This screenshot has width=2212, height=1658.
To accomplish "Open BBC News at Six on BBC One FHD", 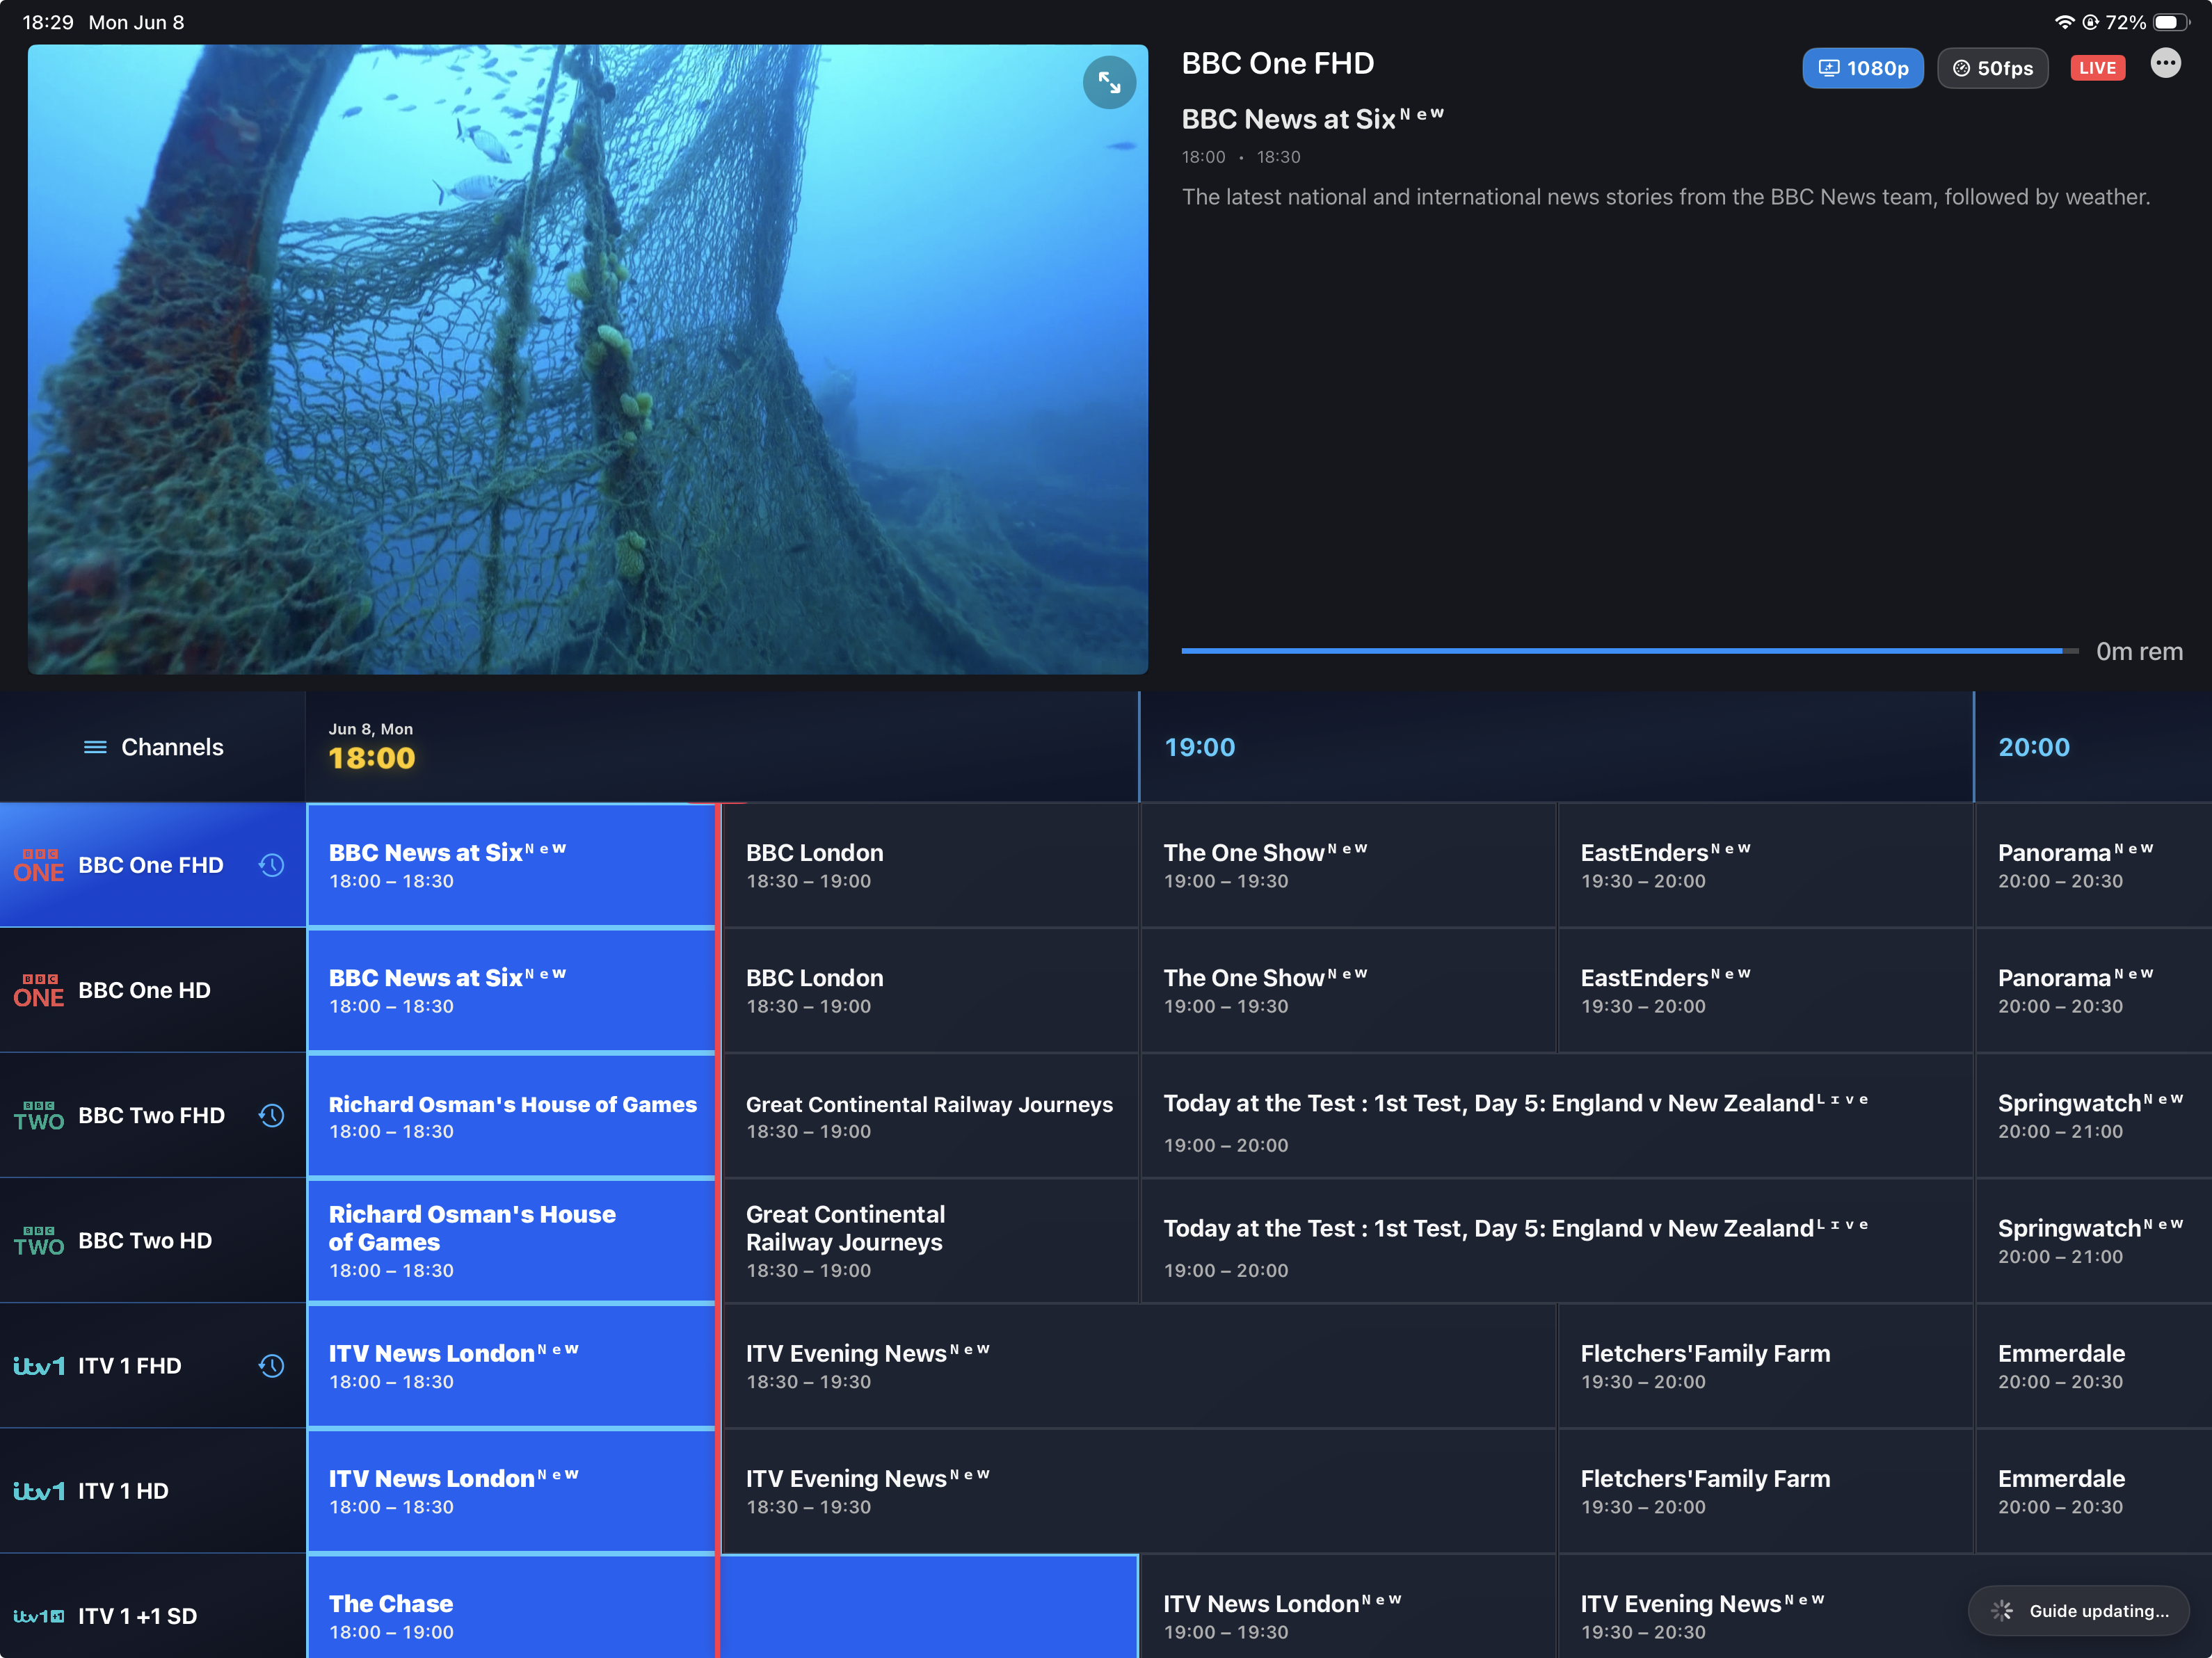I will [511, 865].
